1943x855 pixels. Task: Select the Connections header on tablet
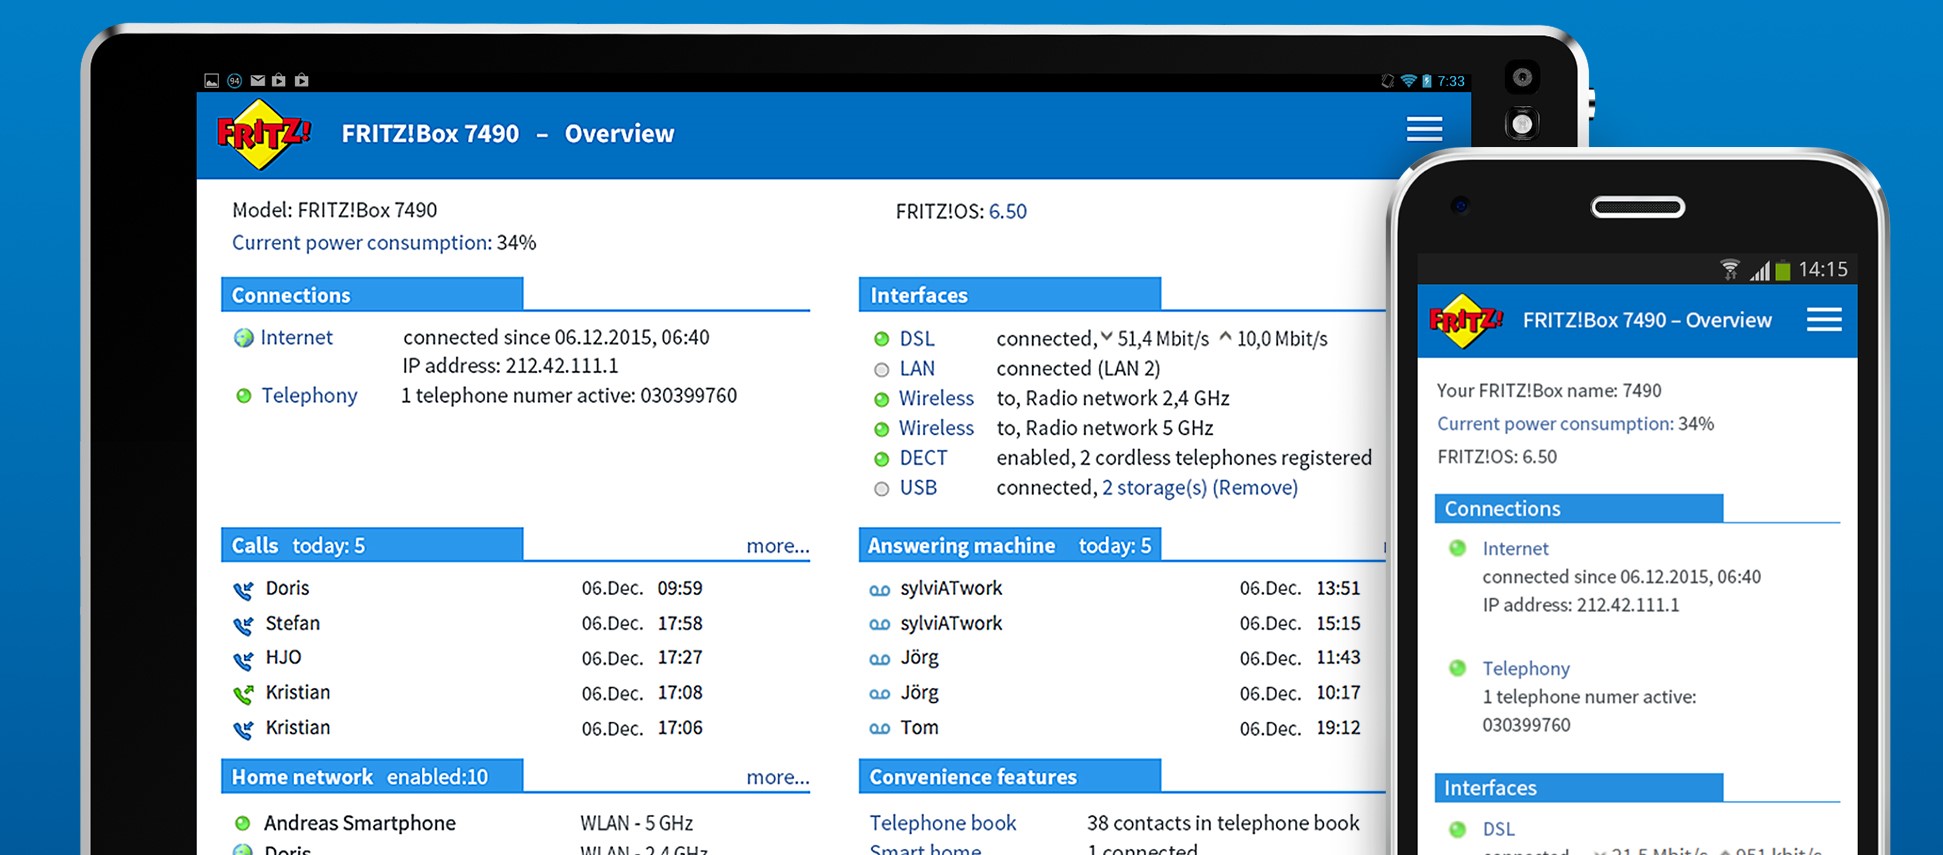click(372, 294)
